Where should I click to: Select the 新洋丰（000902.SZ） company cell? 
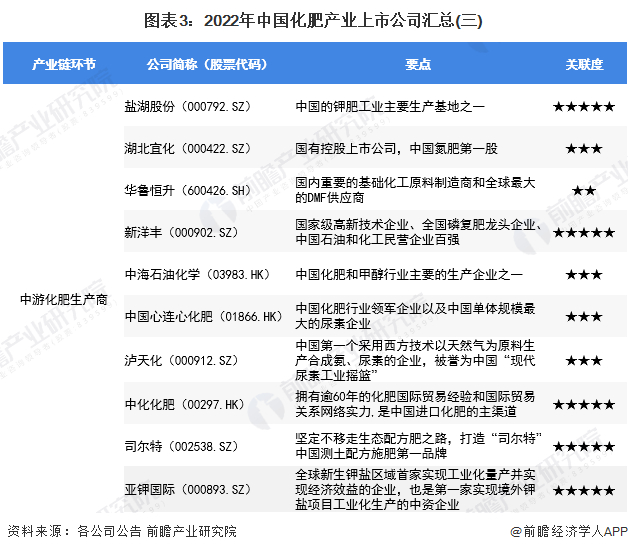(181, 232)
